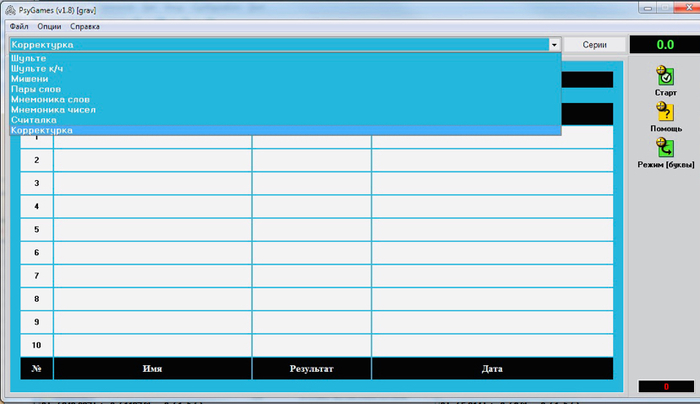Open the Опции menu

[49, 26]
